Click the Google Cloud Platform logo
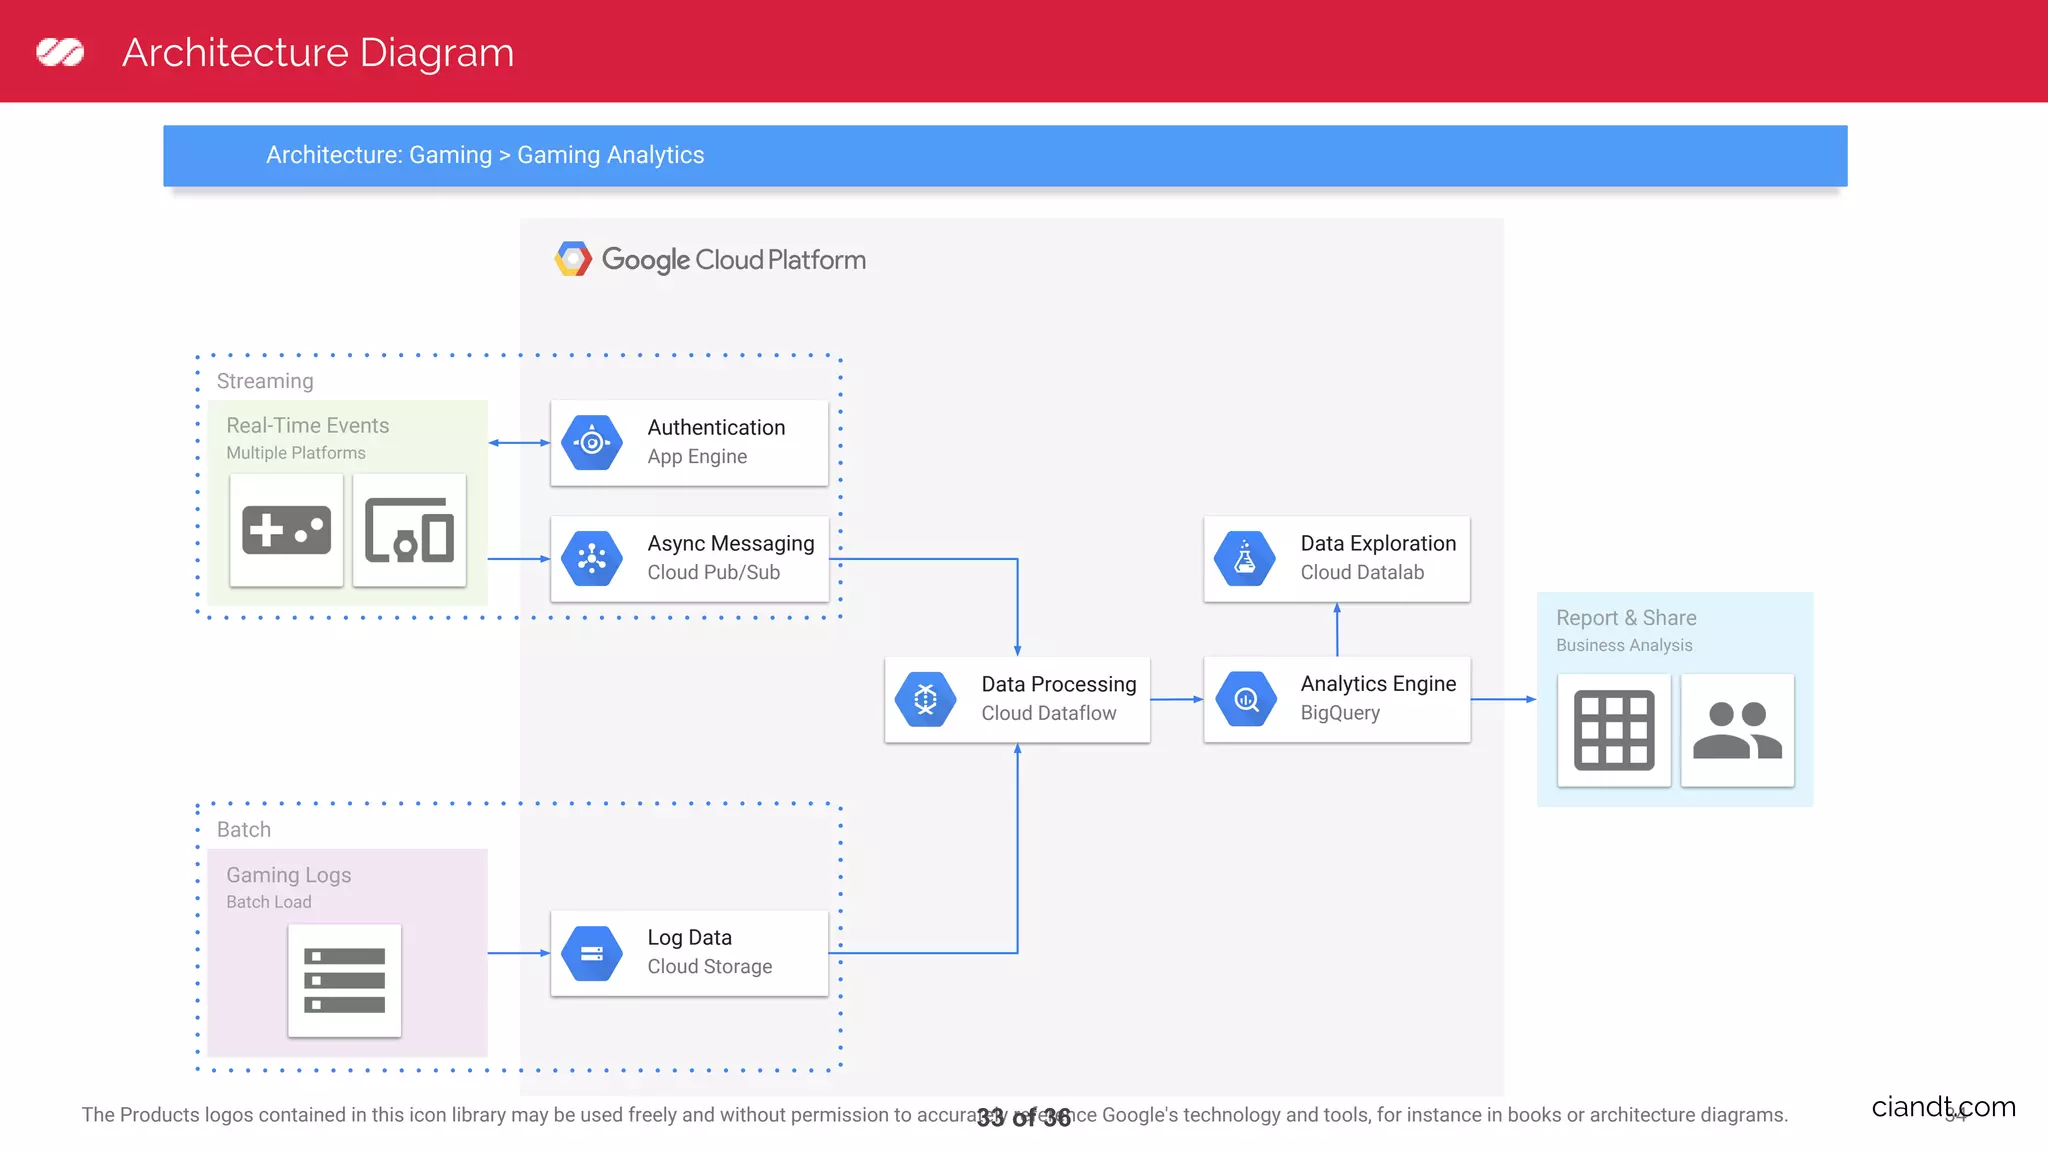 tap(710, 260)
